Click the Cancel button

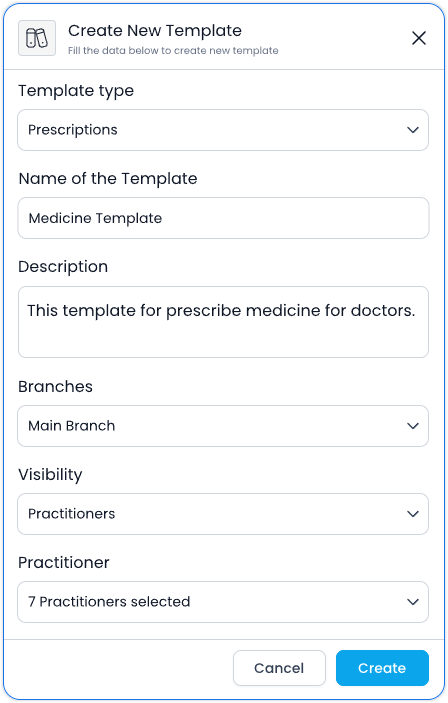click(x=279, y=668)
